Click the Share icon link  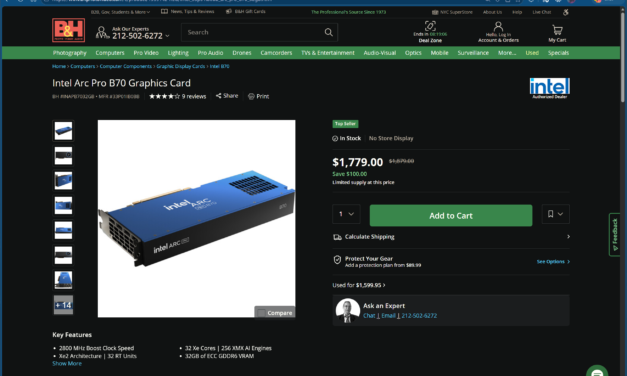pos(227,96)
